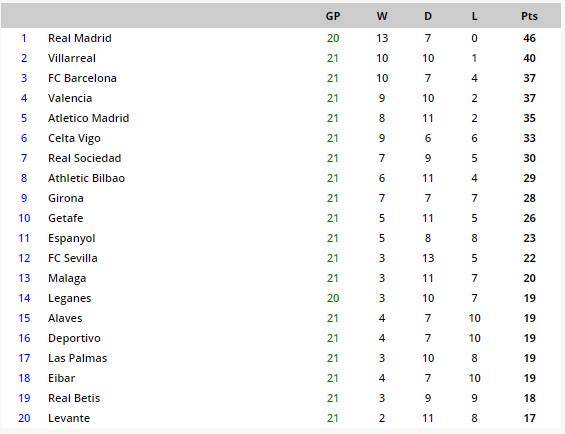Open the Levante team link
The width and height of the screenshot is (565, 434).
pyautogui.click(x=69, y=418)
